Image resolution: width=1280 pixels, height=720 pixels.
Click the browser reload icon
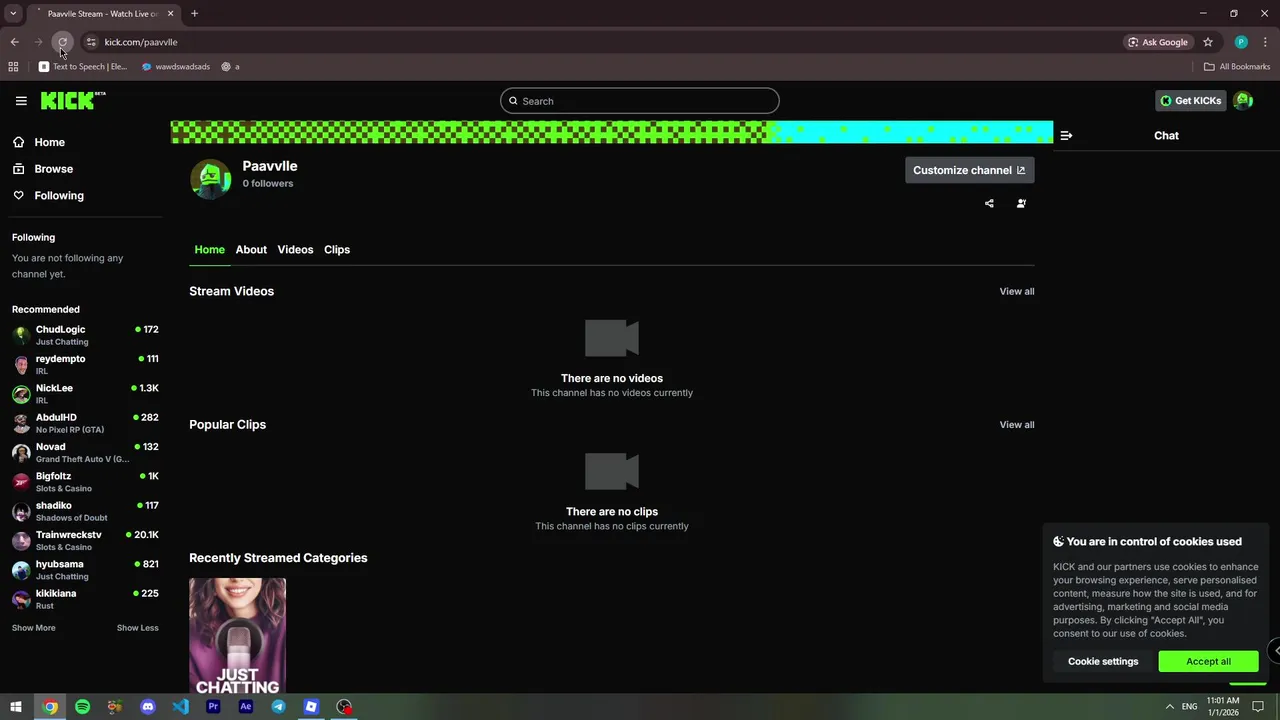pyautogui.click(x=62, y=42)
